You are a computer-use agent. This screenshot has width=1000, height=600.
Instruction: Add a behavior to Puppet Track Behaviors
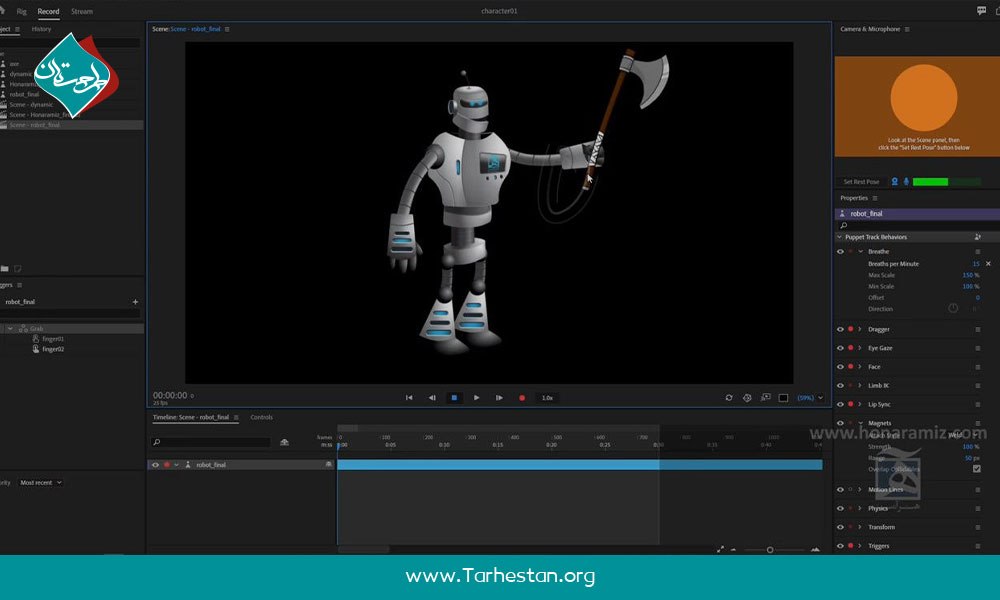point(978,237)
